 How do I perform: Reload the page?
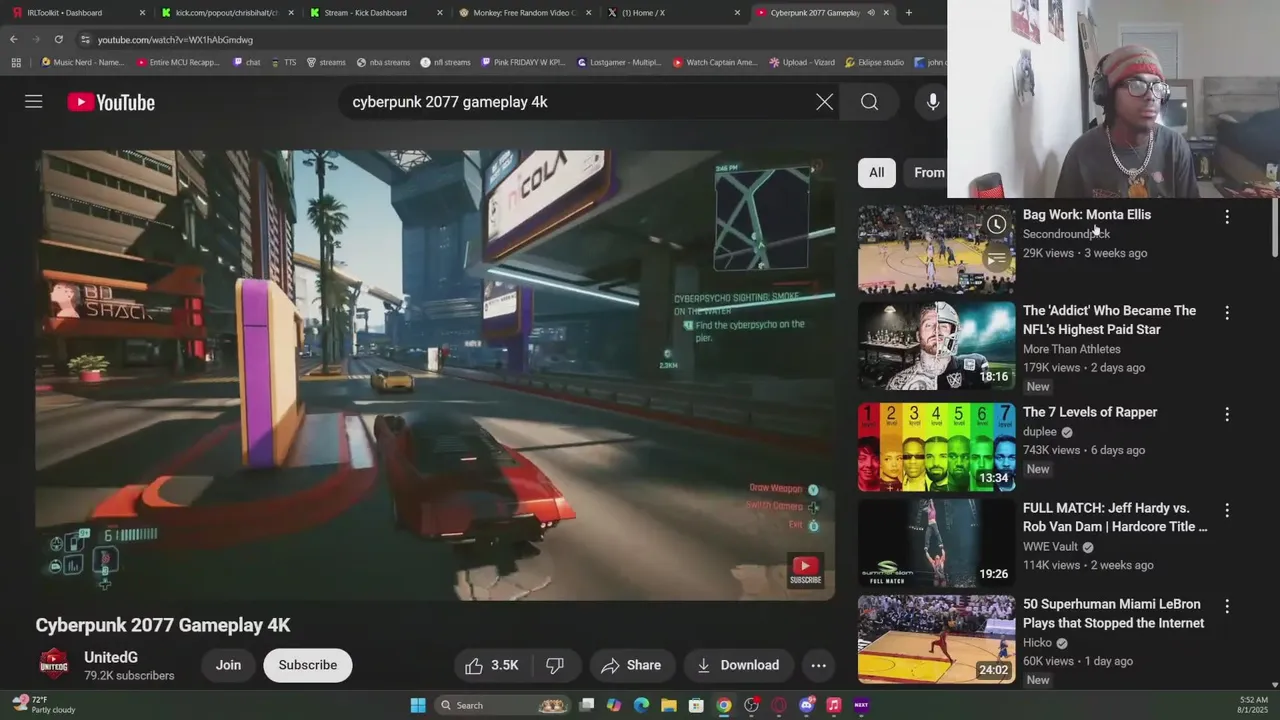pyautogui.click(x=58, y=39)
